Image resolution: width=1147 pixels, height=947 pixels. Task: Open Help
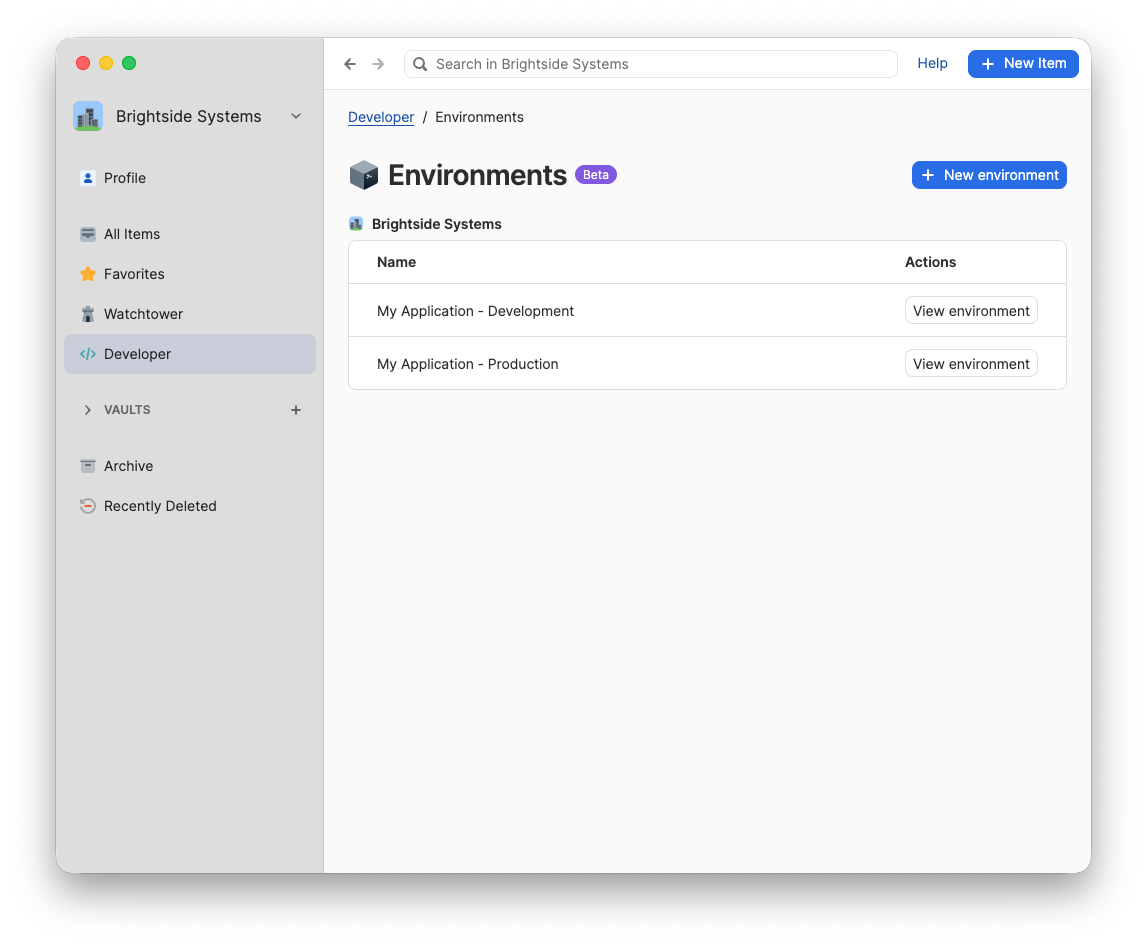click(932, 63)
